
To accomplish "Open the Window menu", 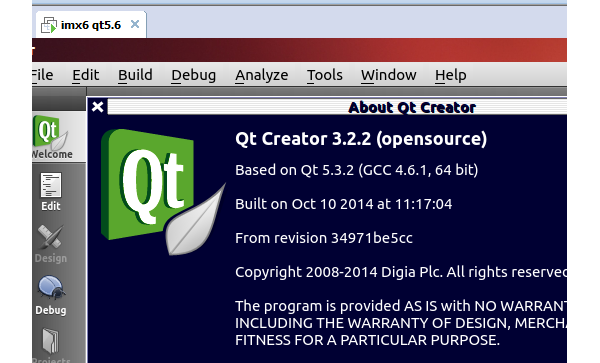I will click(388, 75).
